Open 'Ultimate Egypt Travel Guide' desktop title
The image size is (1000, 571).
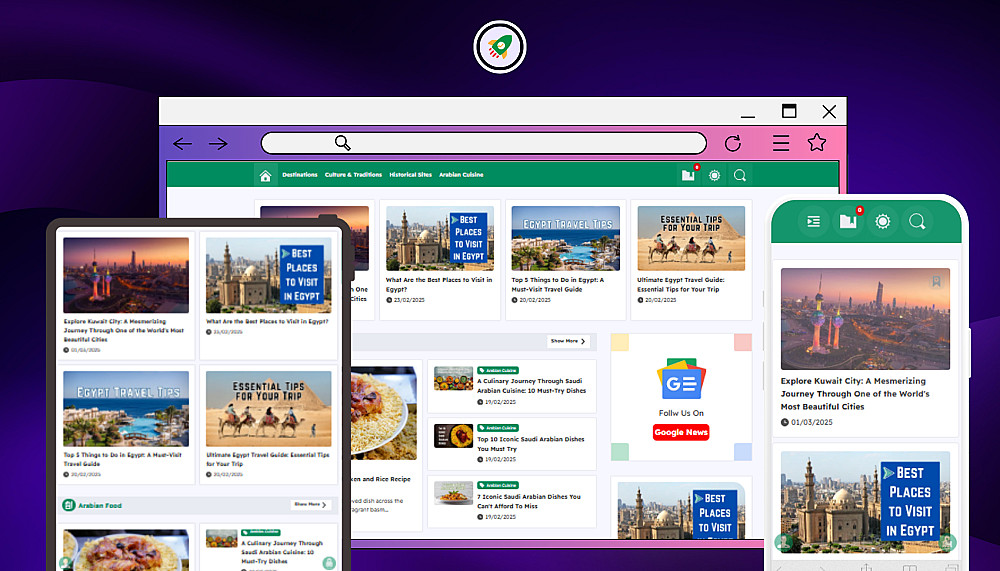tap(680, 285)
